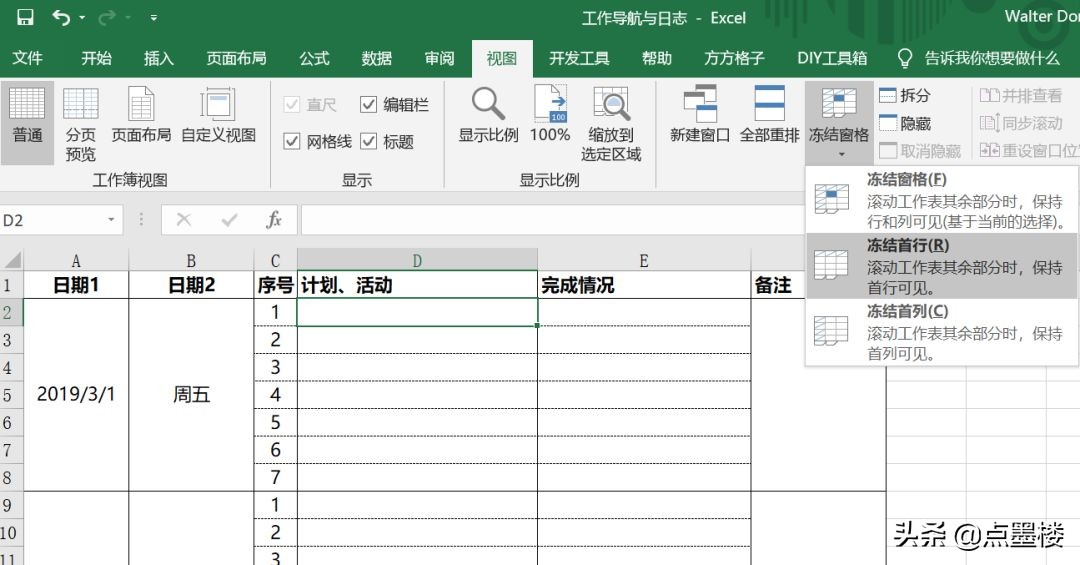Screen dimensions: 1080x565
Task: Click Arrange All (全部重排) icon
Action: 769,116
